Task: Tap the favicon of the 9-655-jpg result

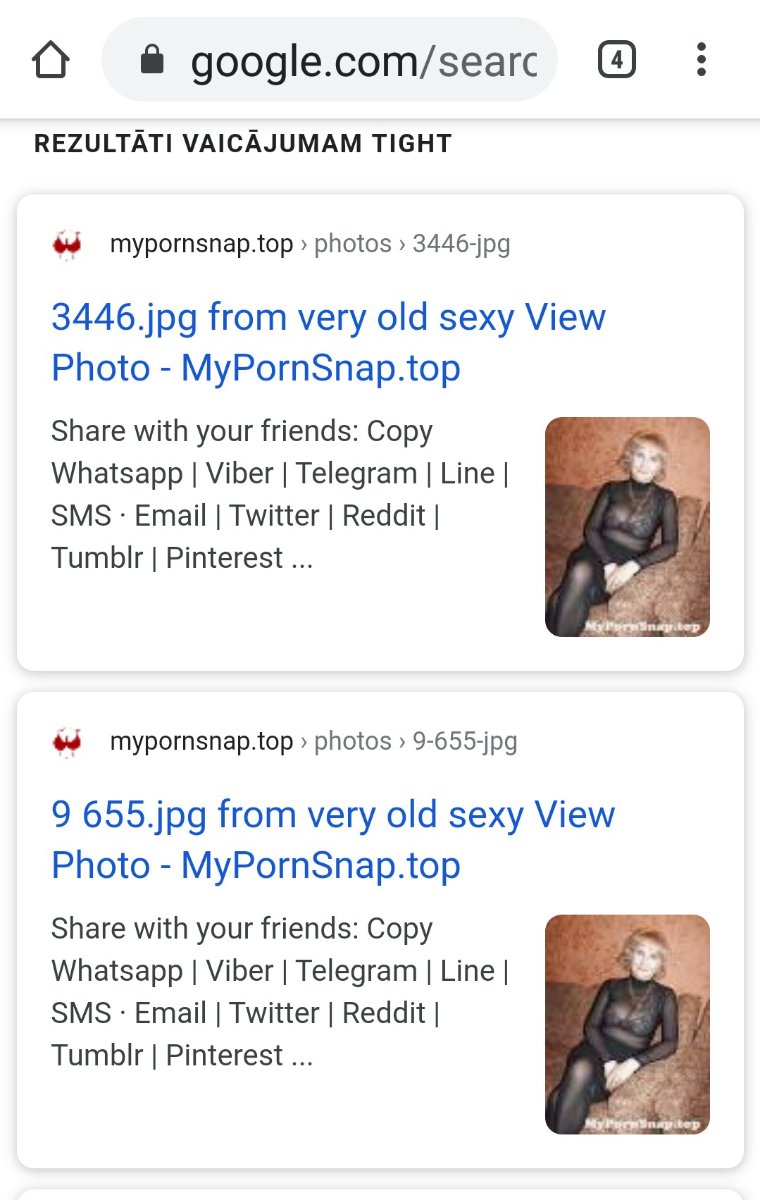Action: point(67,742)
